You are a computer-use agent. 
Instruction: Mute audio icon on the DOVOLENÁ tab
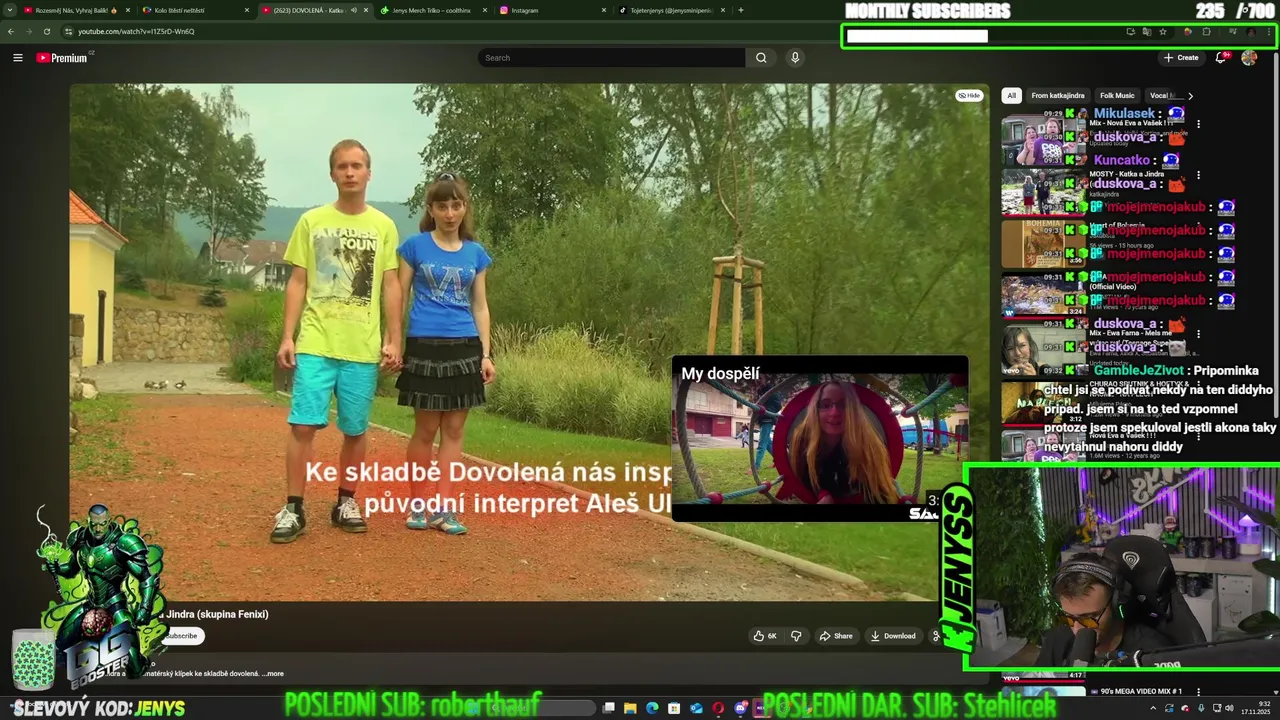[353, 10]
